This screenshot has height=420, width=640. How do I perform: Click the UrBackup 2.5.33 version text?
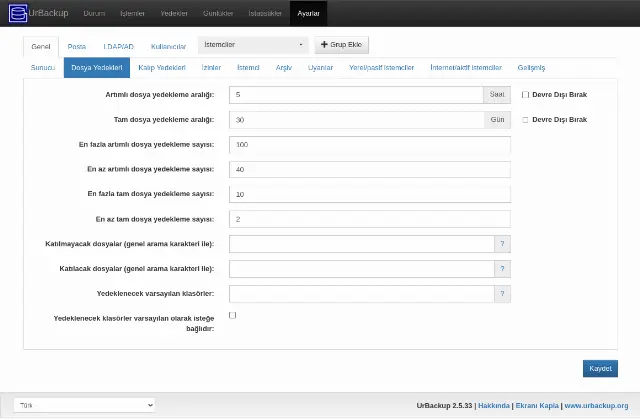pyautogui.click(x=444, y=406)
